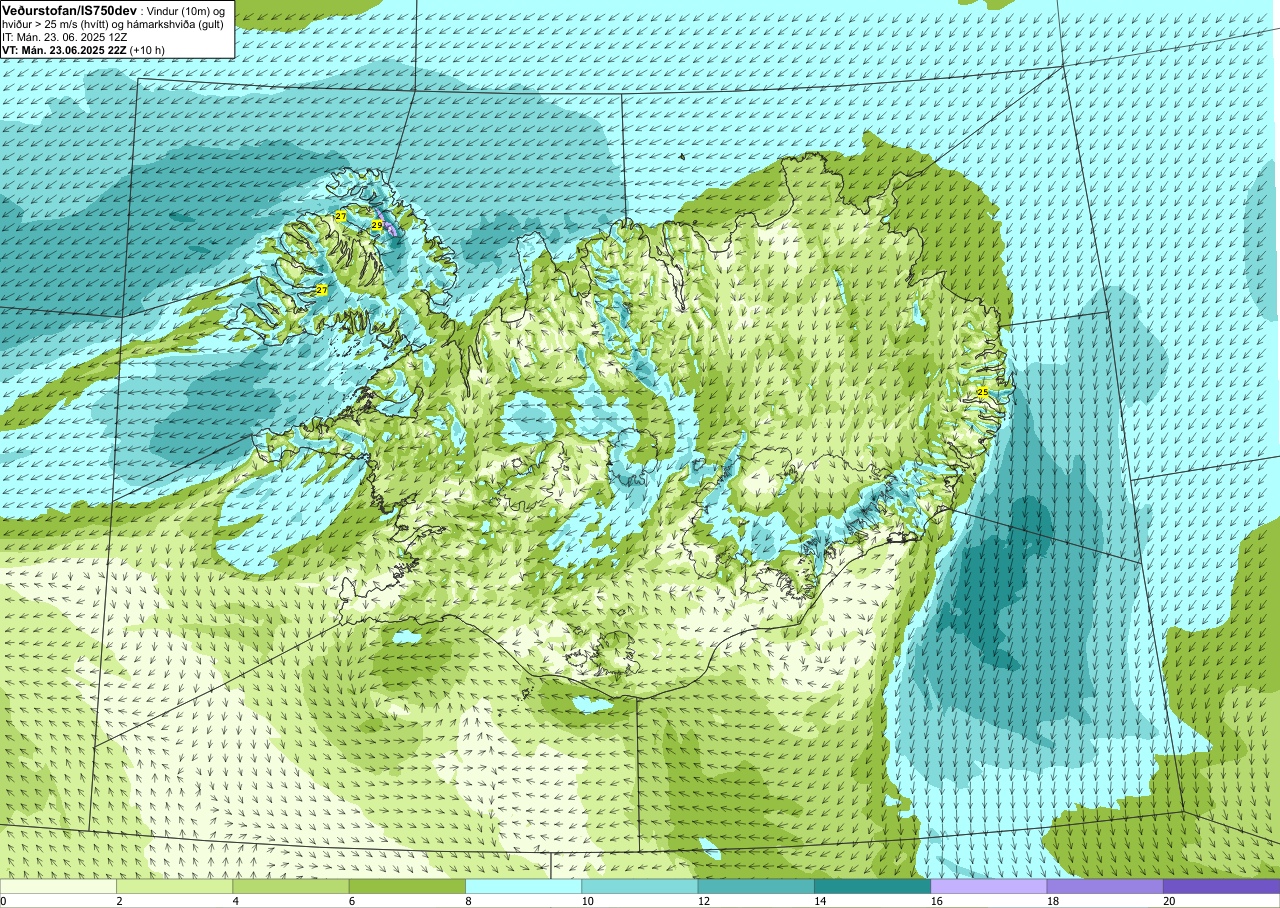Click the pale cyan 8–10 legend swatch
1280x908 pixels.
click(523, 886)
